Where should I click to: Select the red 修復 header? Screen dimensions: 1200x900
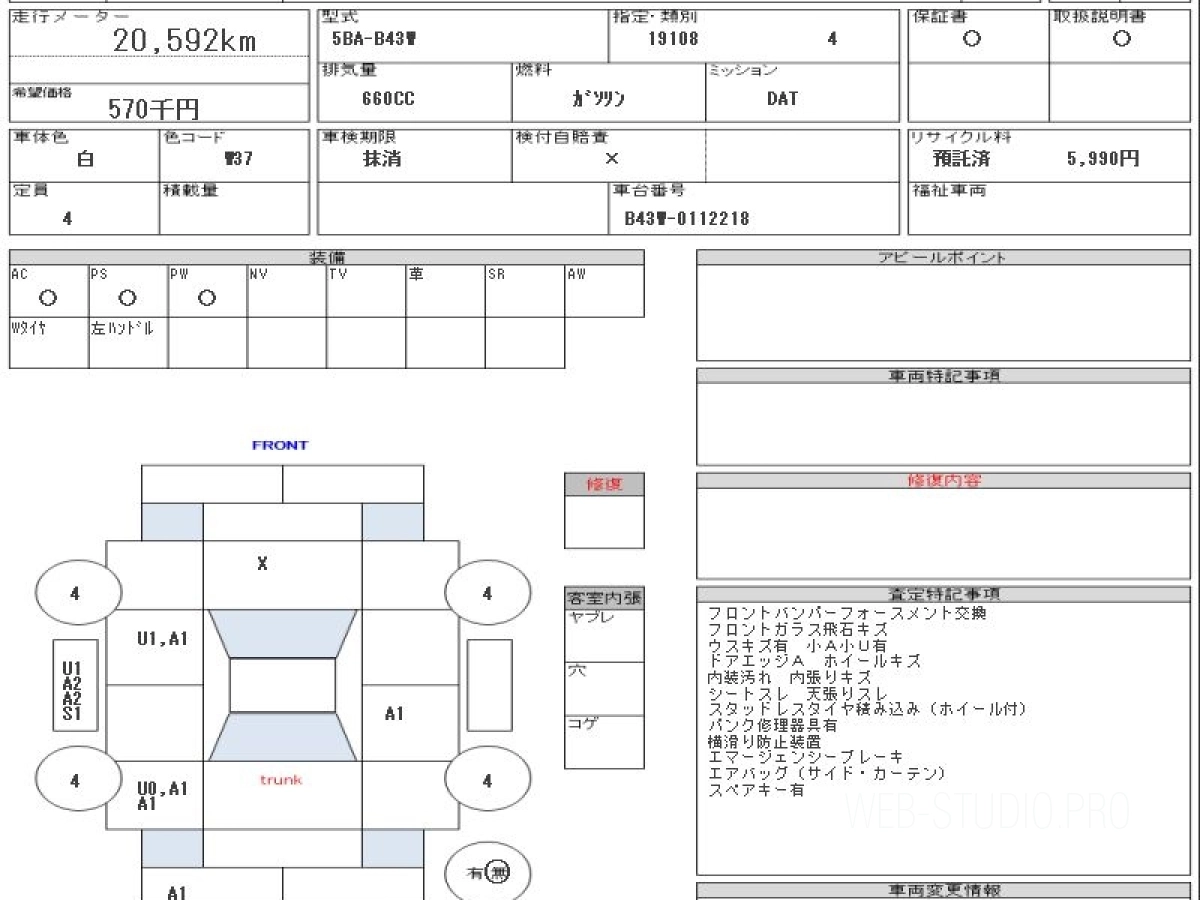pyautogui.click(x=604, y=484)
